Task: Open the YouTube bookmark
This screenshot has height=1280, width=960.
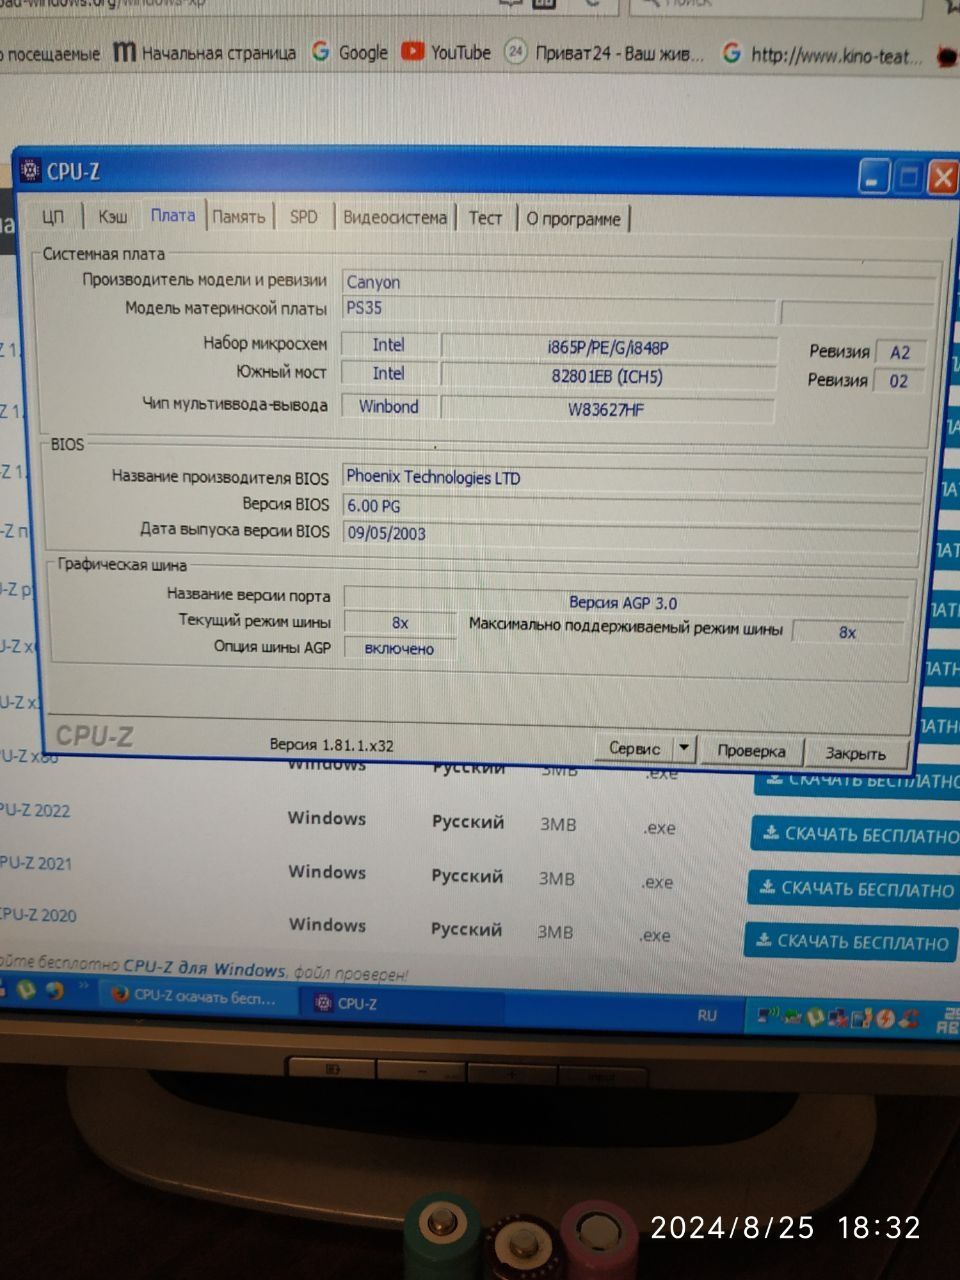Action: click(447, 52)
